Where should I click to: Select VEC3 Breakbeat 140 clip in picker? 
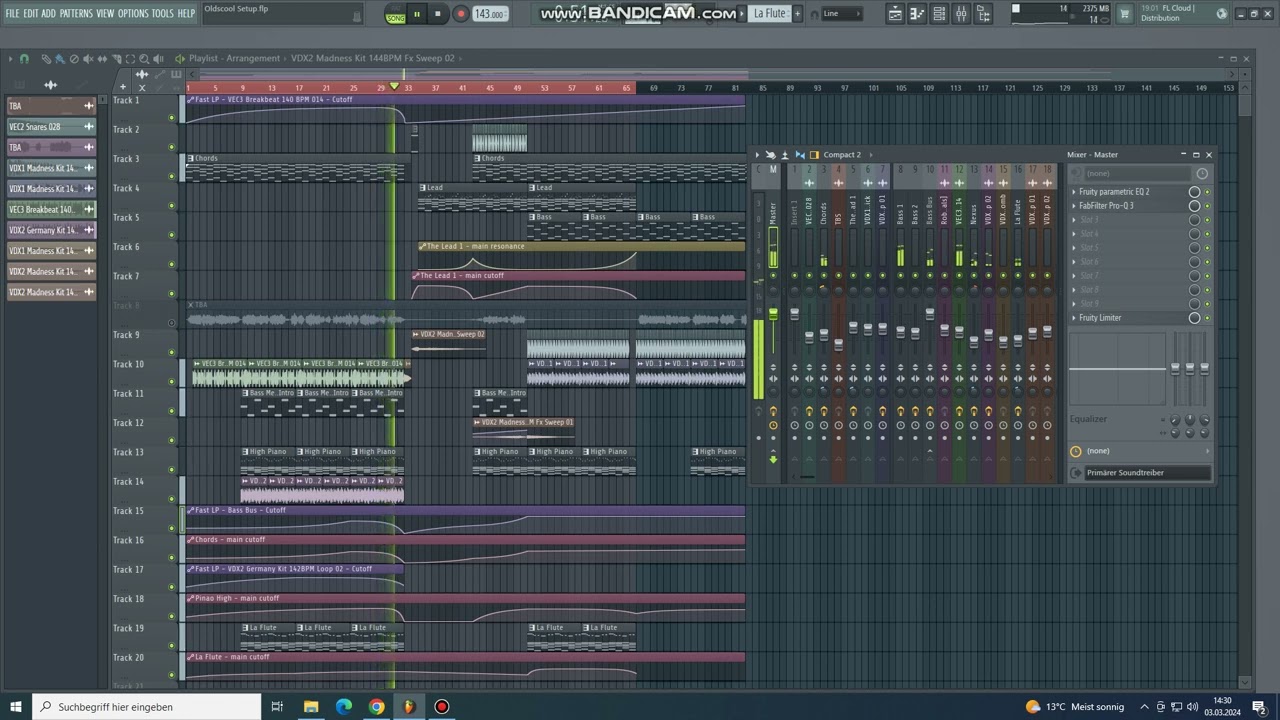tap(51, 210)
